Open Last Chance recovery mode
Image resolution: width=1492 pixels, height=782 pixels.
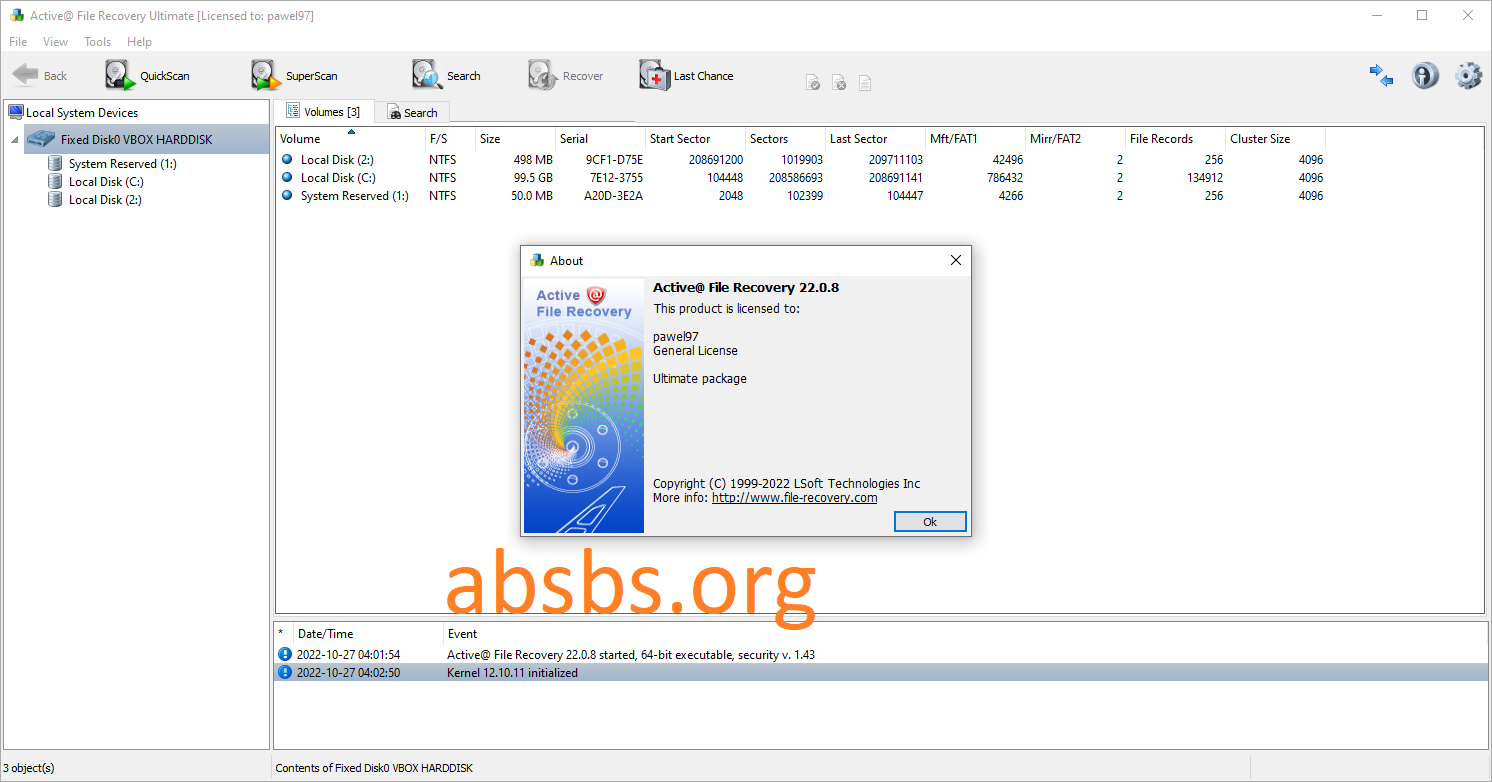point(686,75)
